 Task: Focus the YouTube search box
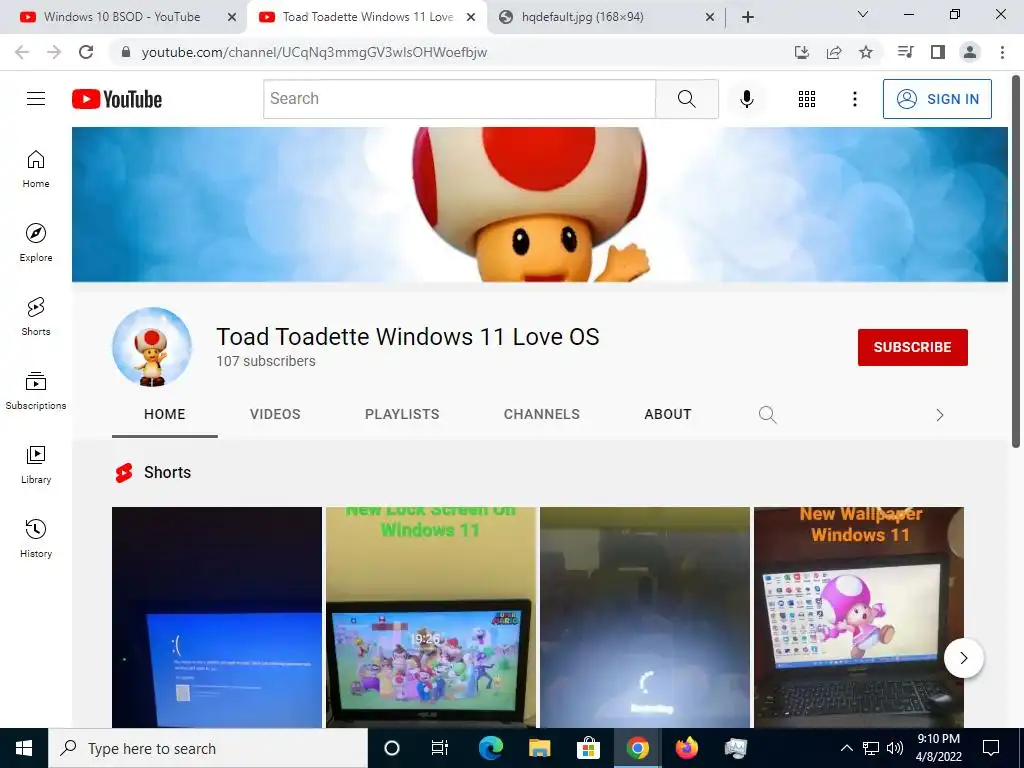coord(459,99)
